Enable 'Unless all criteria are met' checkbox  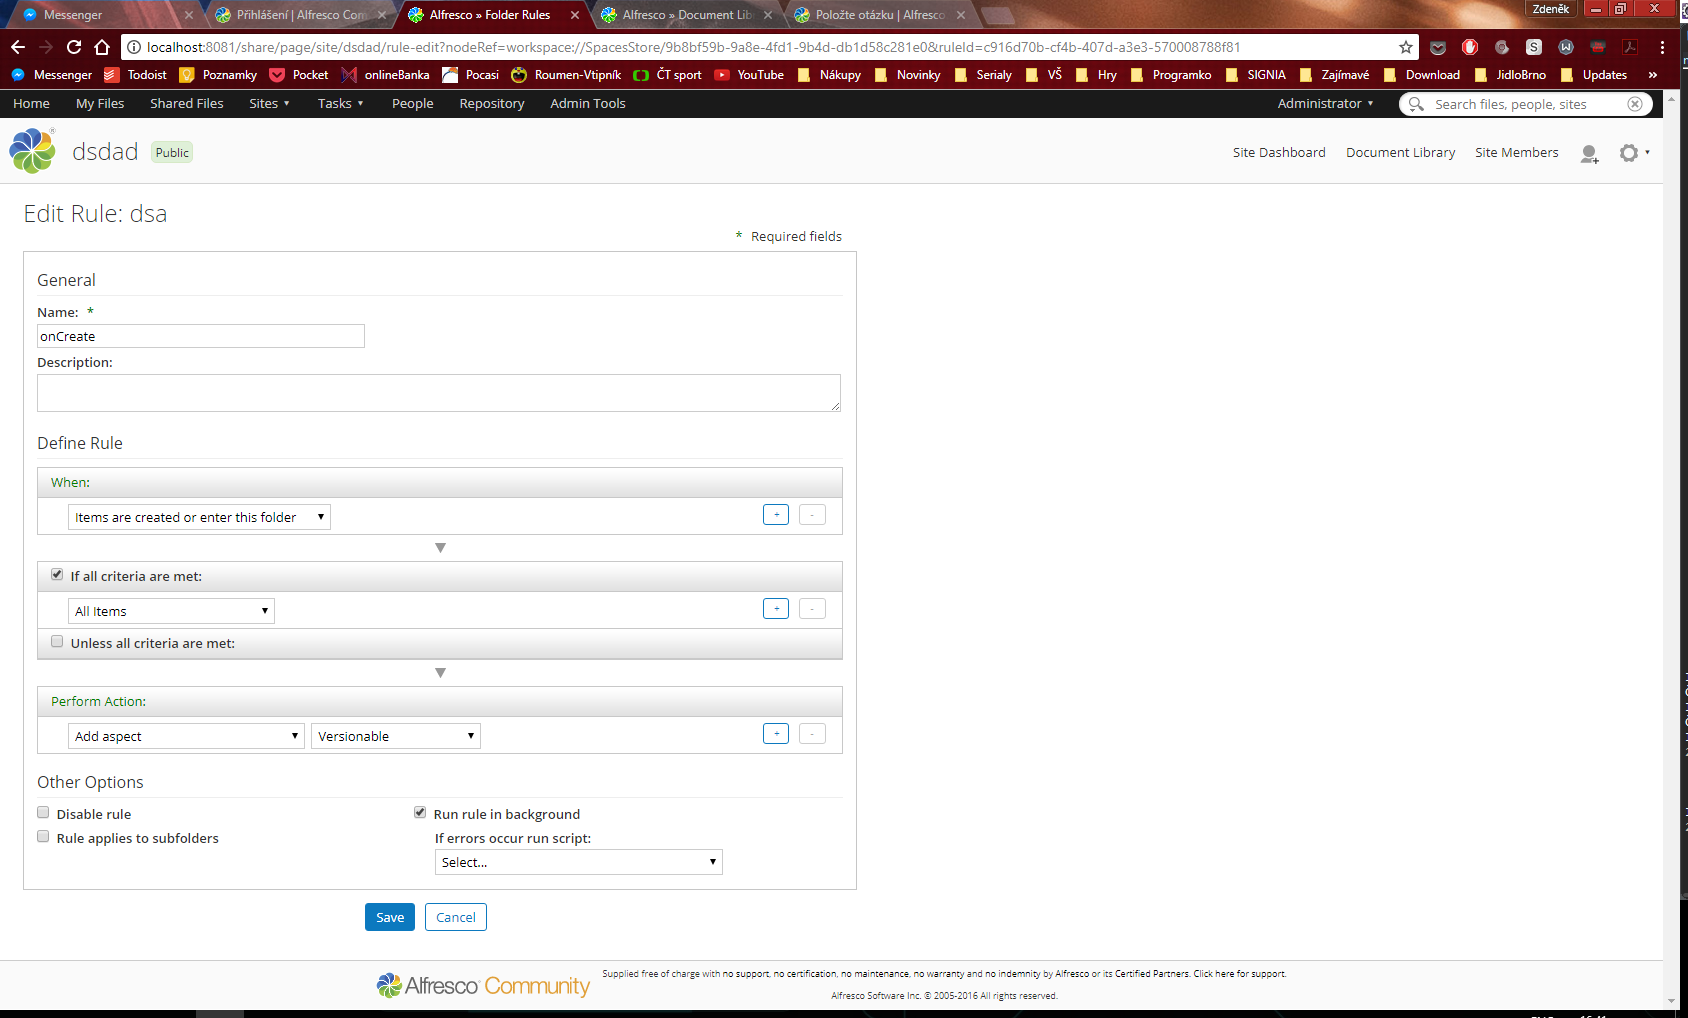click(x=57, y=642)
